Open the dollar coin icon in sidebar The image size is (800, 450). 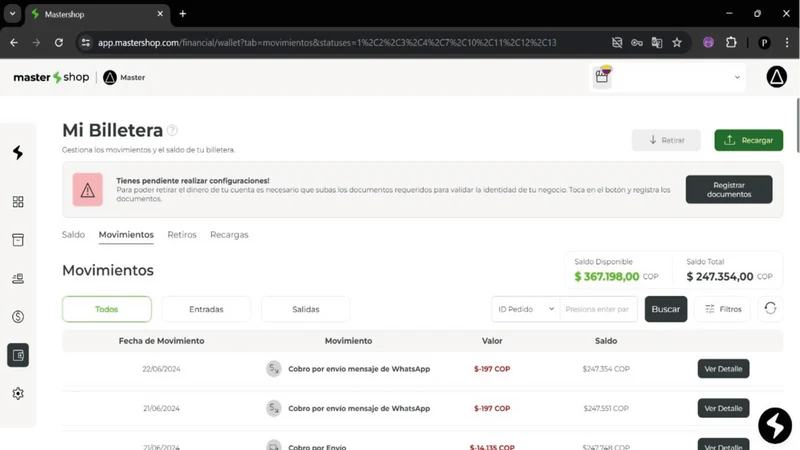pos(18,317)
